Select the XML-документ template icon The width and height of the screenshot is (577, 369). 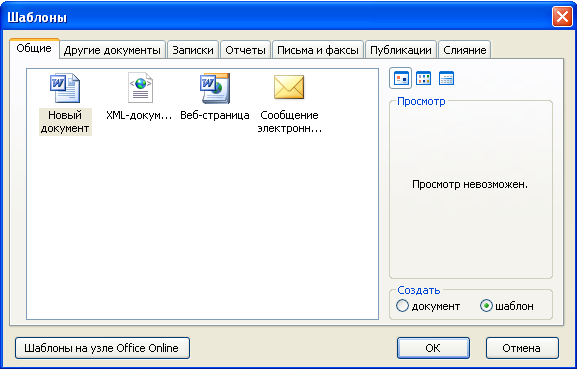140,88
